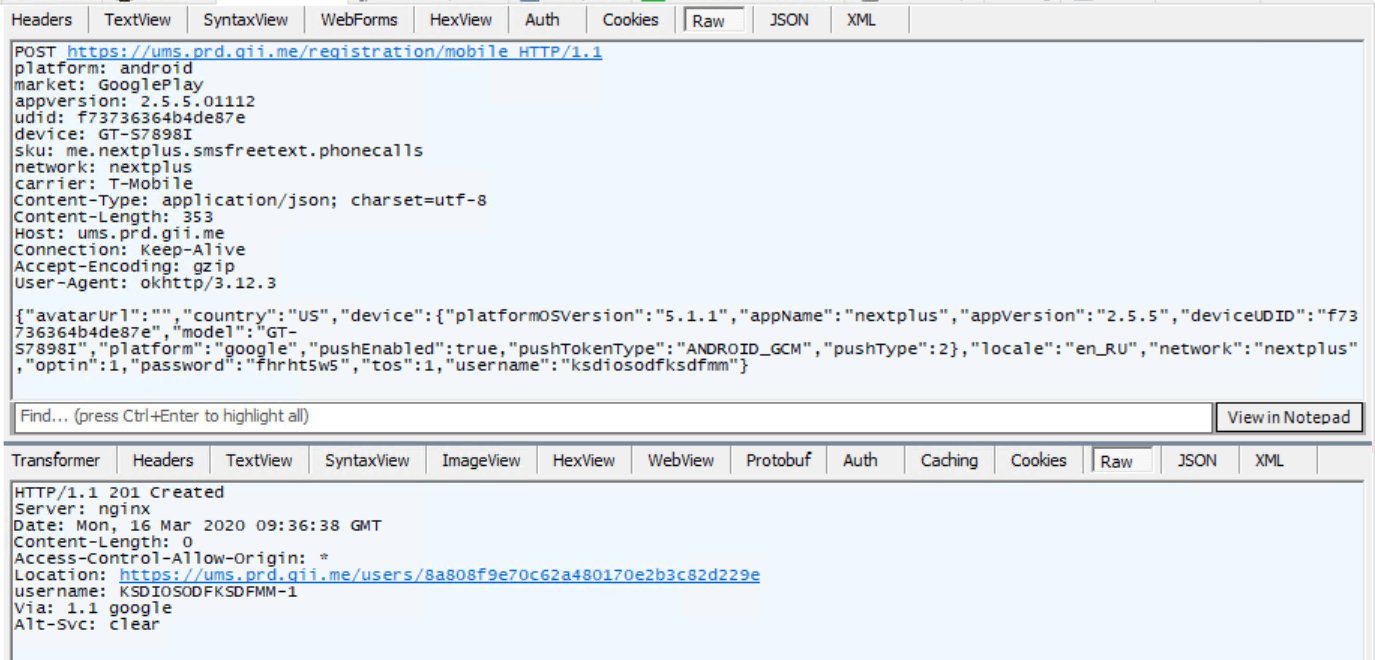Switch to the ImageView response tab
Viewport: 1375px width, 660px height.
(481, 461)
